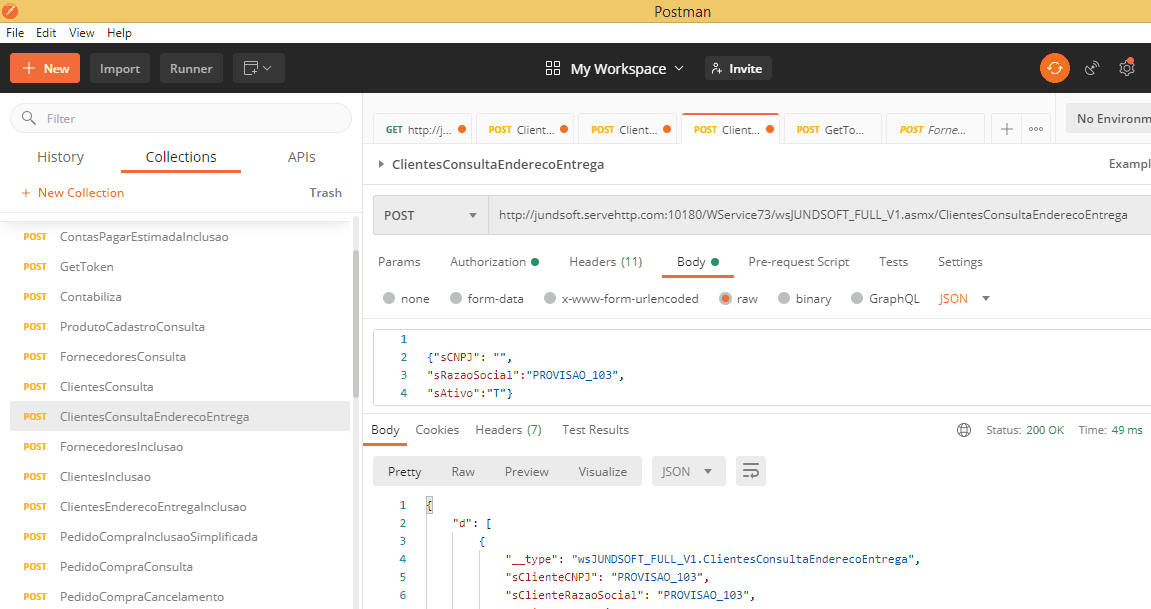
Task: Choose the GraphQL radio button
Action: point(857,298)
